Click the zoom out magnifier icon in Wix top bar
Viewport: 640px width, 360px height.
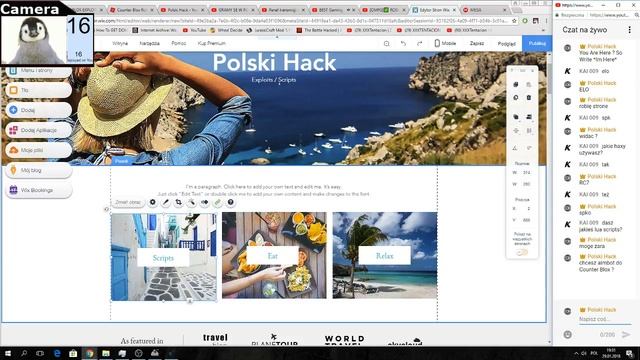[387, 43]
